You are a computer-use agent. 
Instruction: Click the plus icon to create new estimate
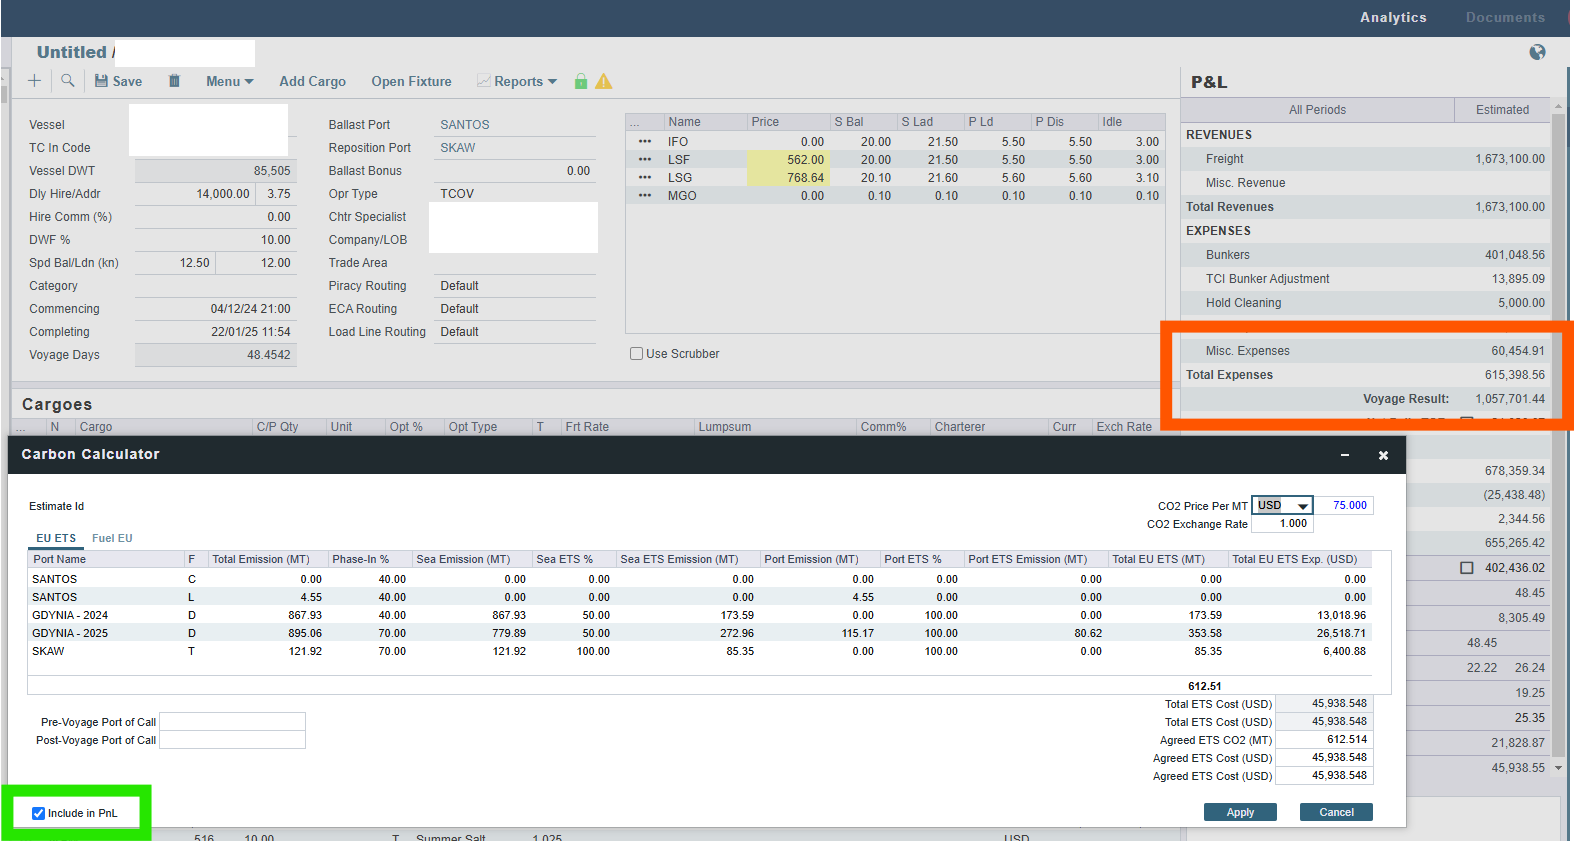34,81
